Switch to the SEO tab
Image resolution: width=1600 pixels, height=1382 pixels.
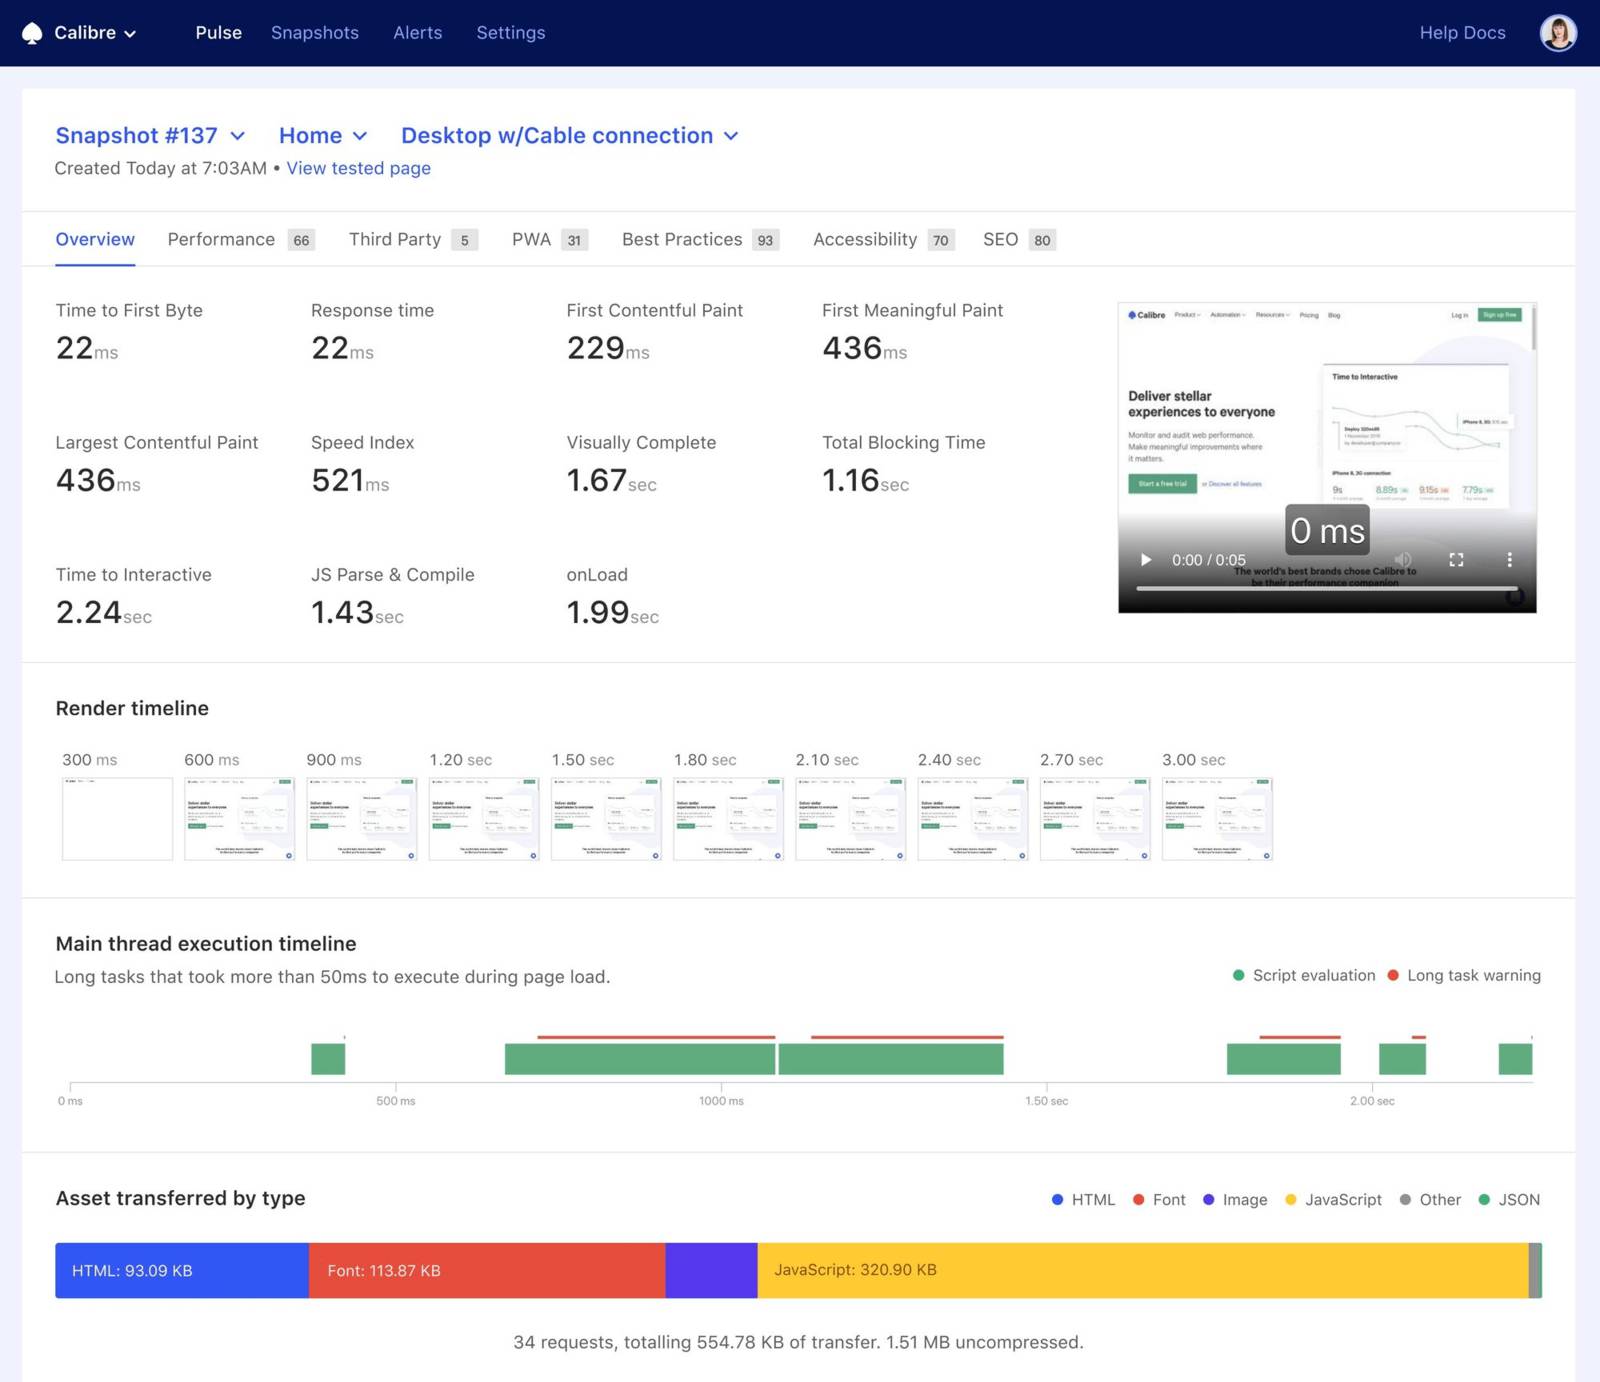(x=1019, y=239)
